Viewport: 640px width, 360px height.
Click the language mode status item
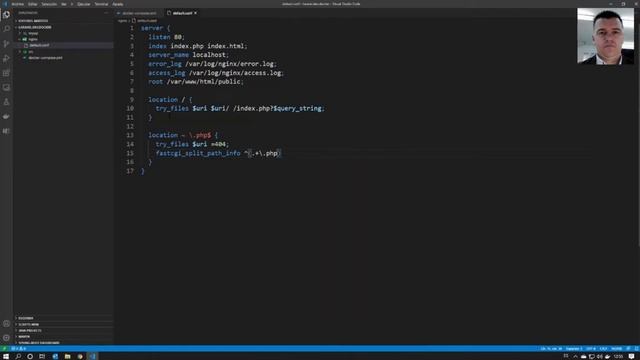(x=616, y=349)
